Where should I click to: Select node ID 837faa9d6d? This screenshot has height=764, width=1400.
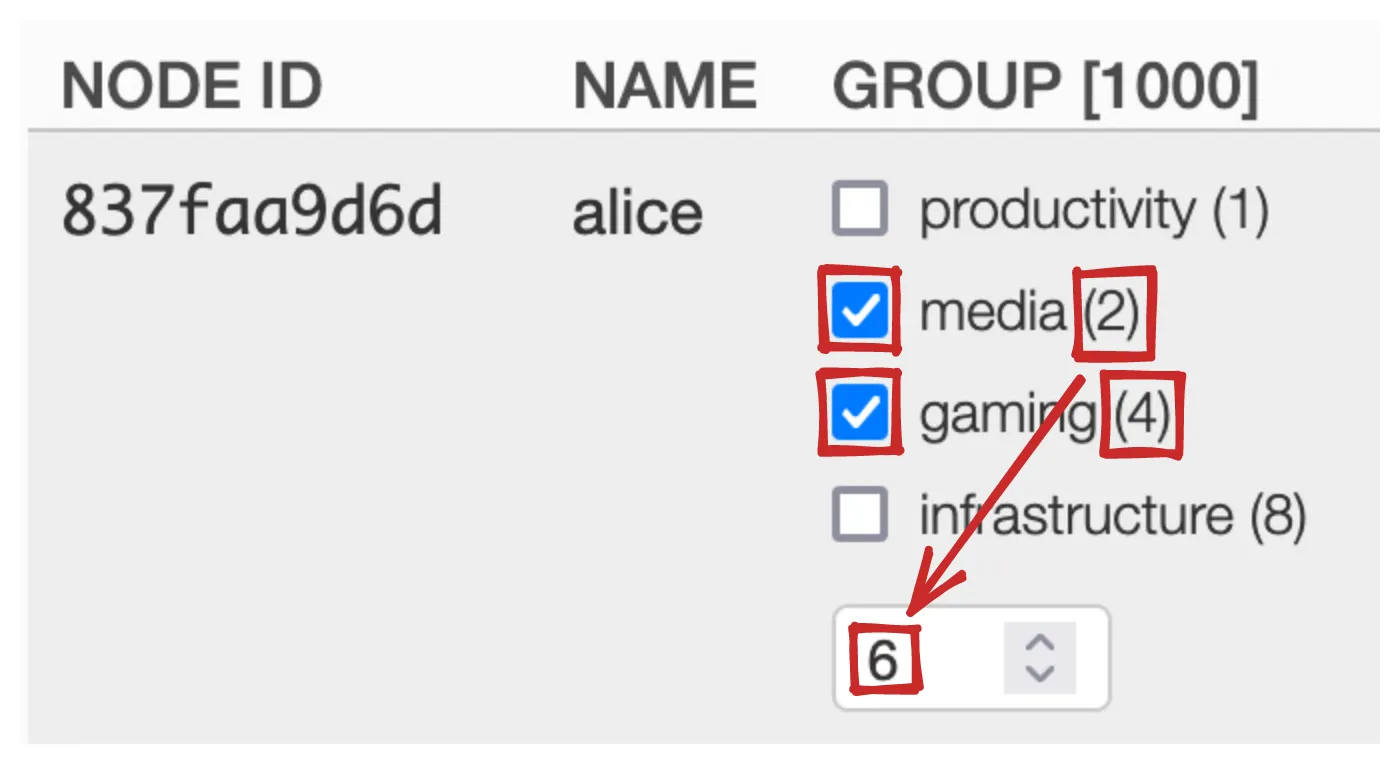click(252, 212)
